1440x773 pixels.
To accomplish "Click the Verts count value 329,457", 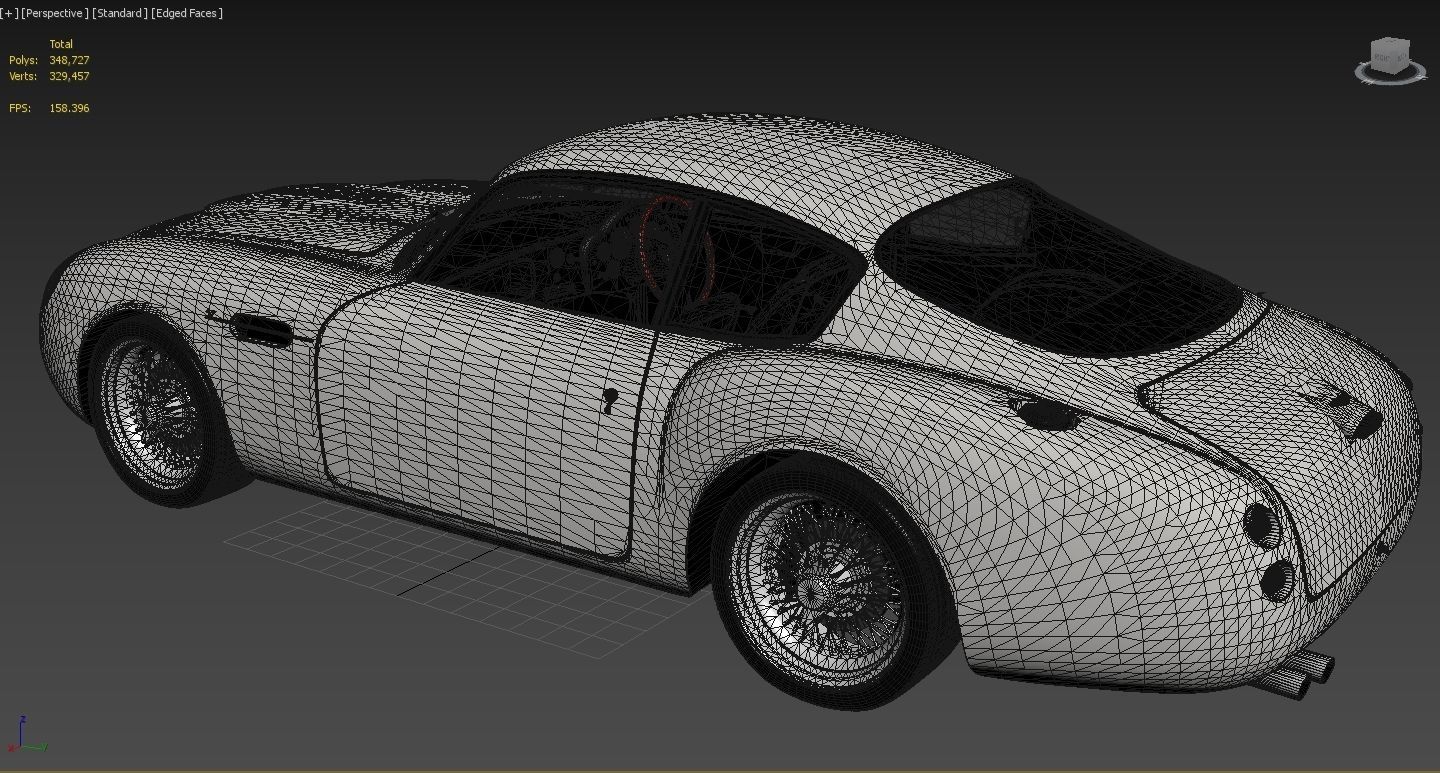I will (69, 76).
